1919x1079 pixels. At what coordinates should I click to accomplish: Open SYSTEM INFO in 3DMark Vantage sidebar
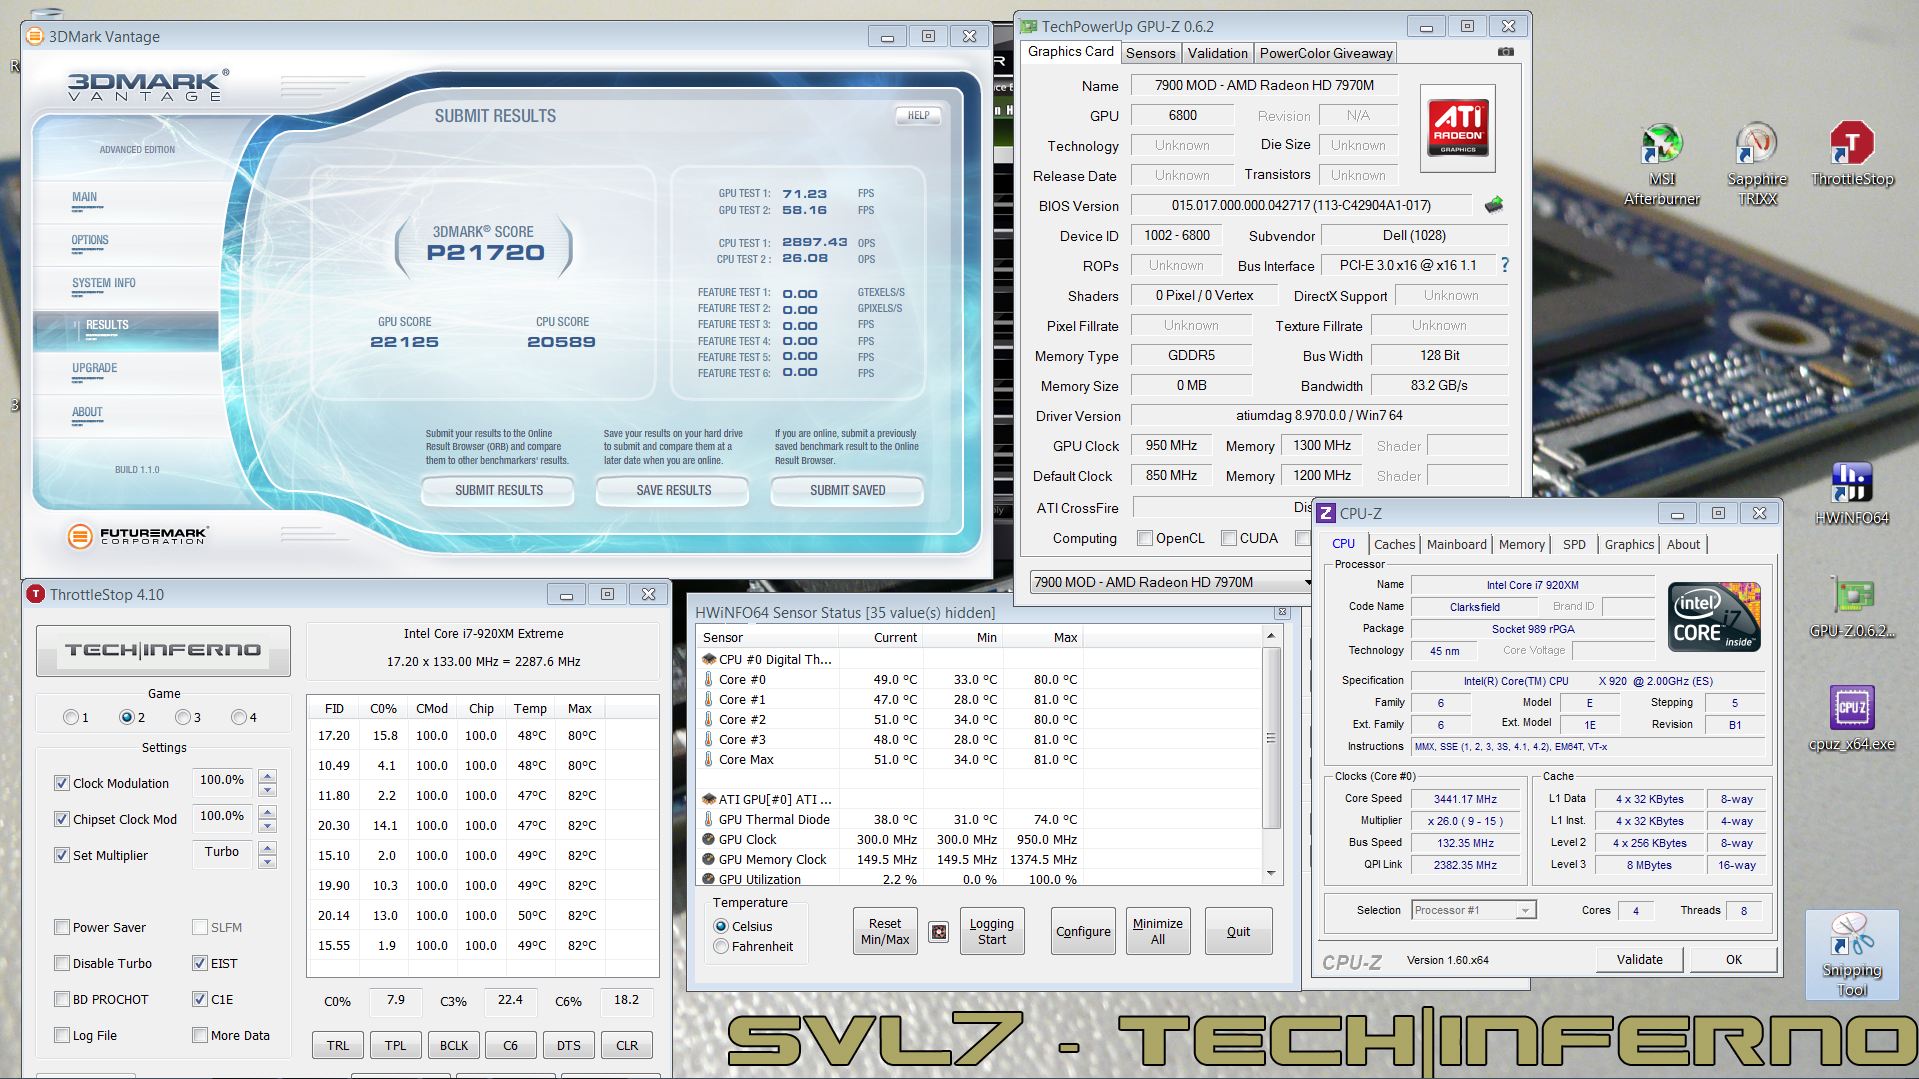tap(103, 283)
